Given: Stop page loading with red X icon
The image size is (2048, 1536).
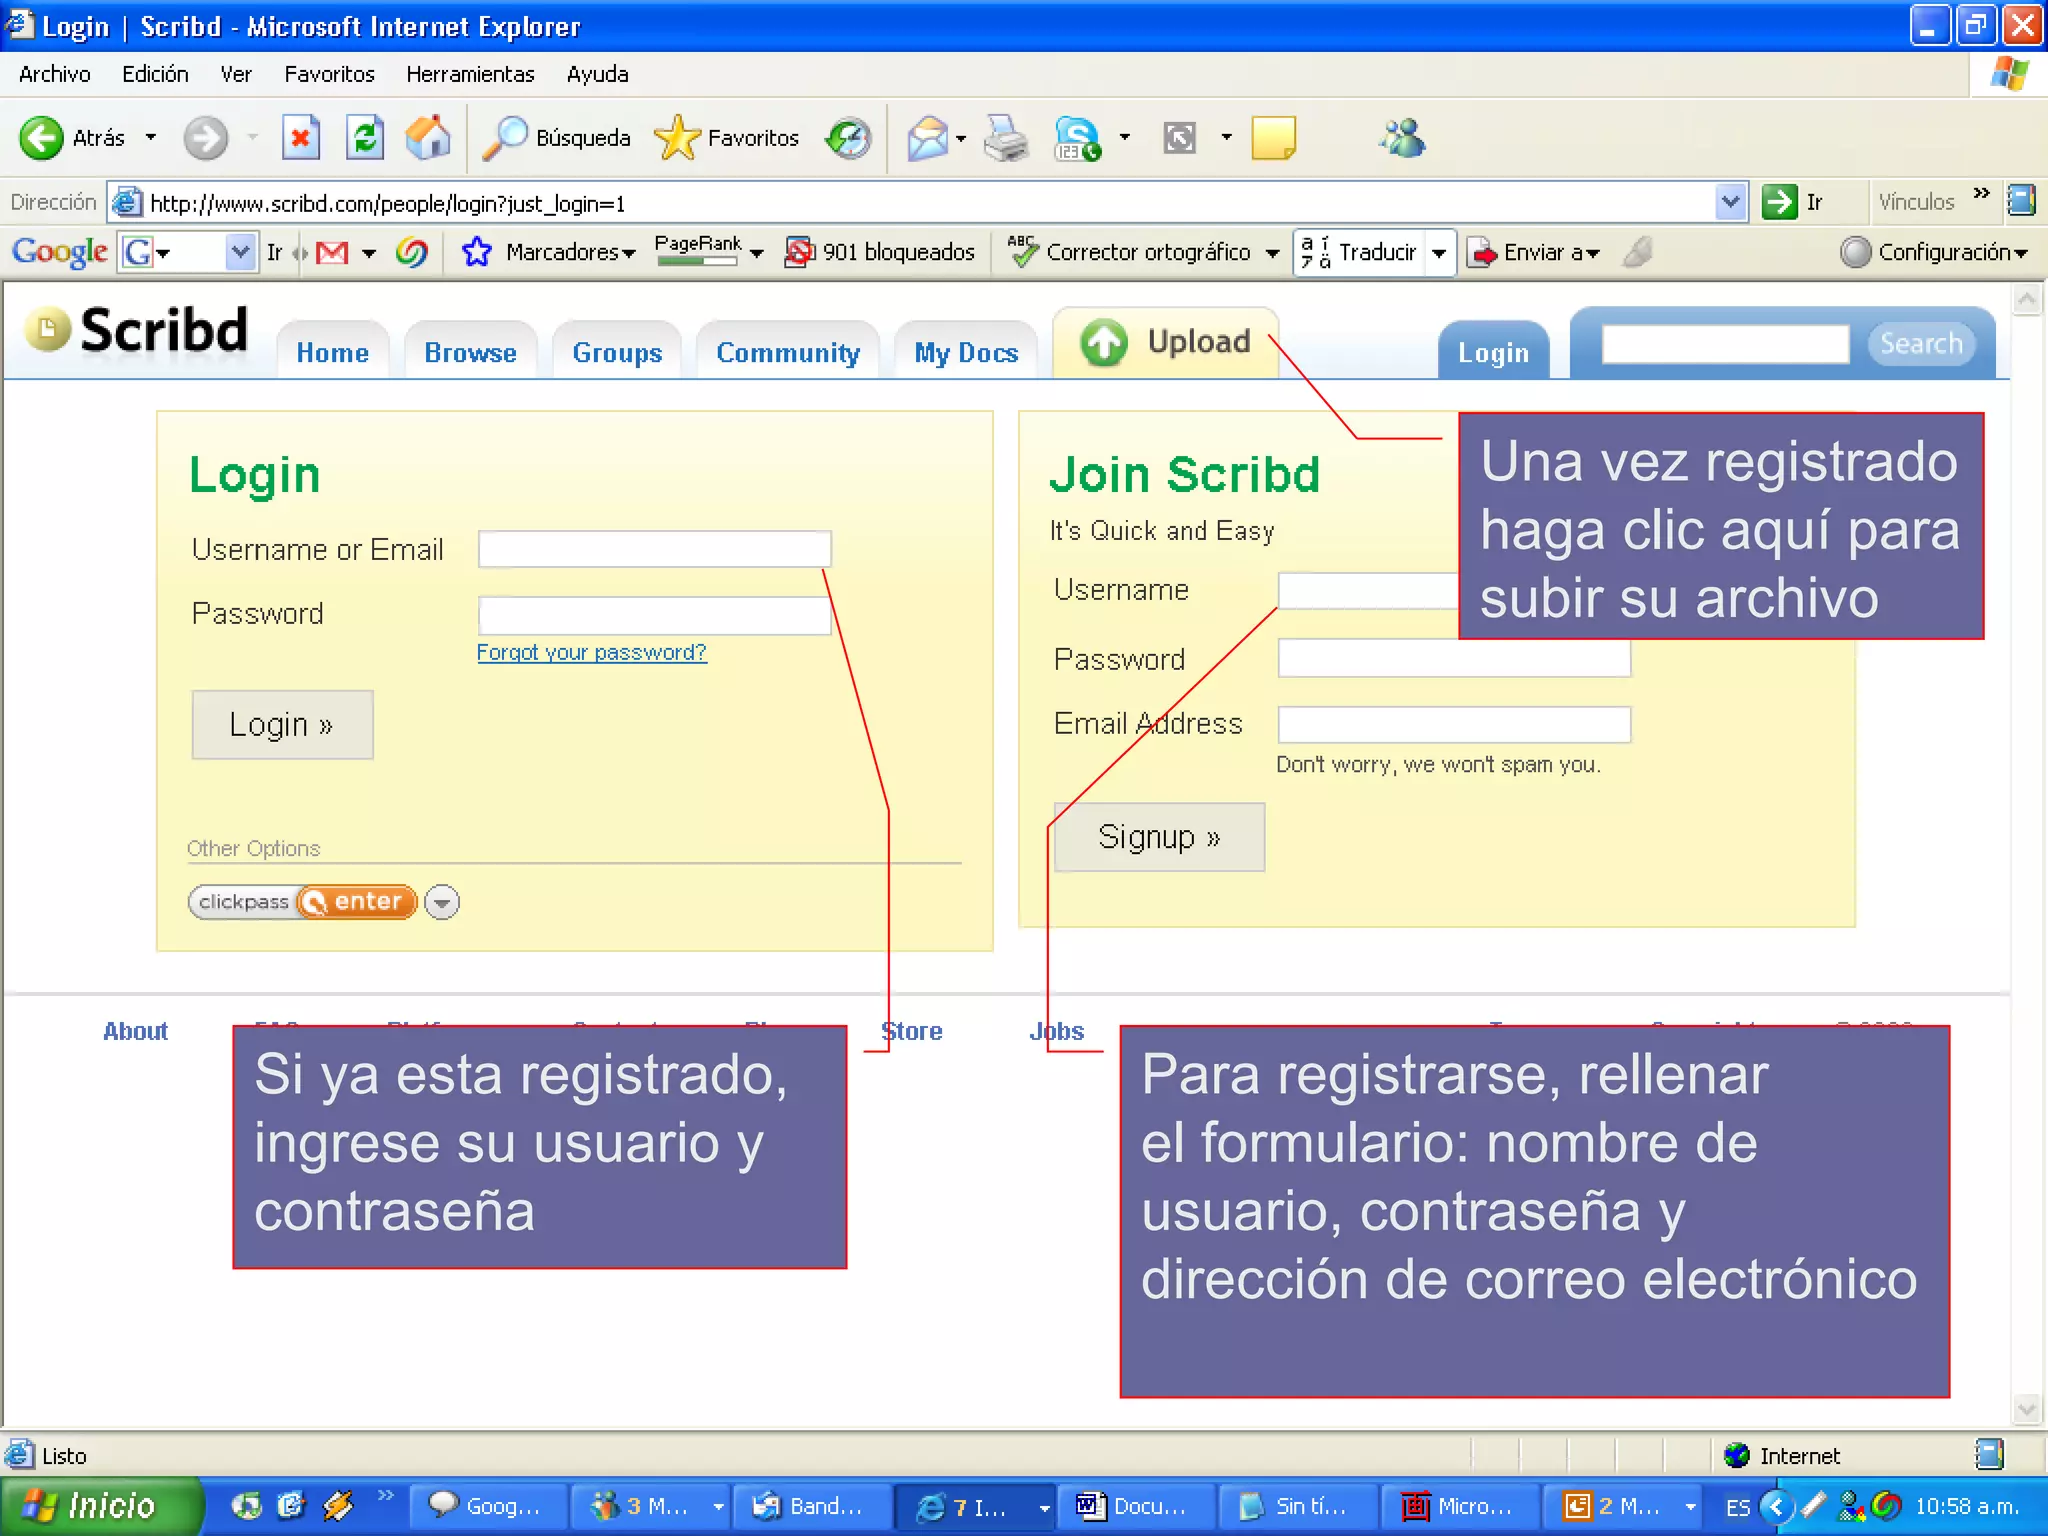Looking at the screenshot, I should point(300,138).
